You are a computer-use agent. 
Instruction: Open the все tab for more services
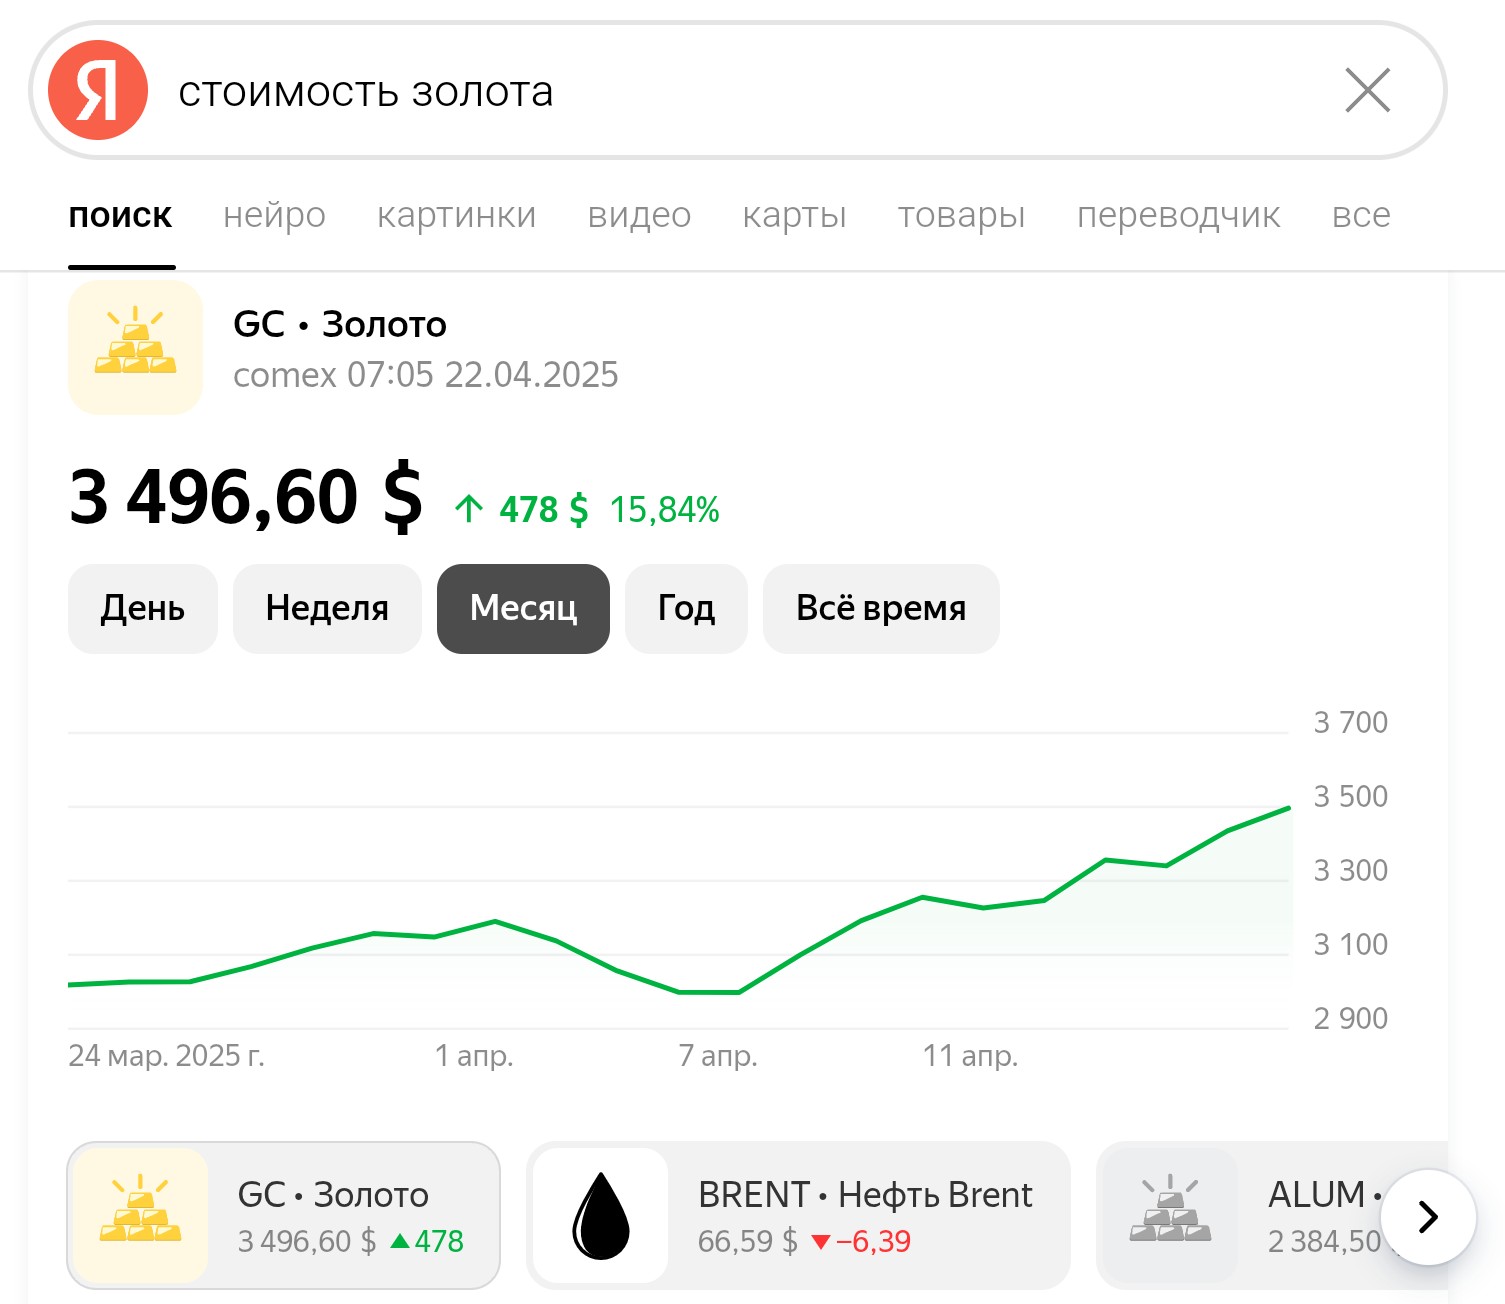(1361, 215)
